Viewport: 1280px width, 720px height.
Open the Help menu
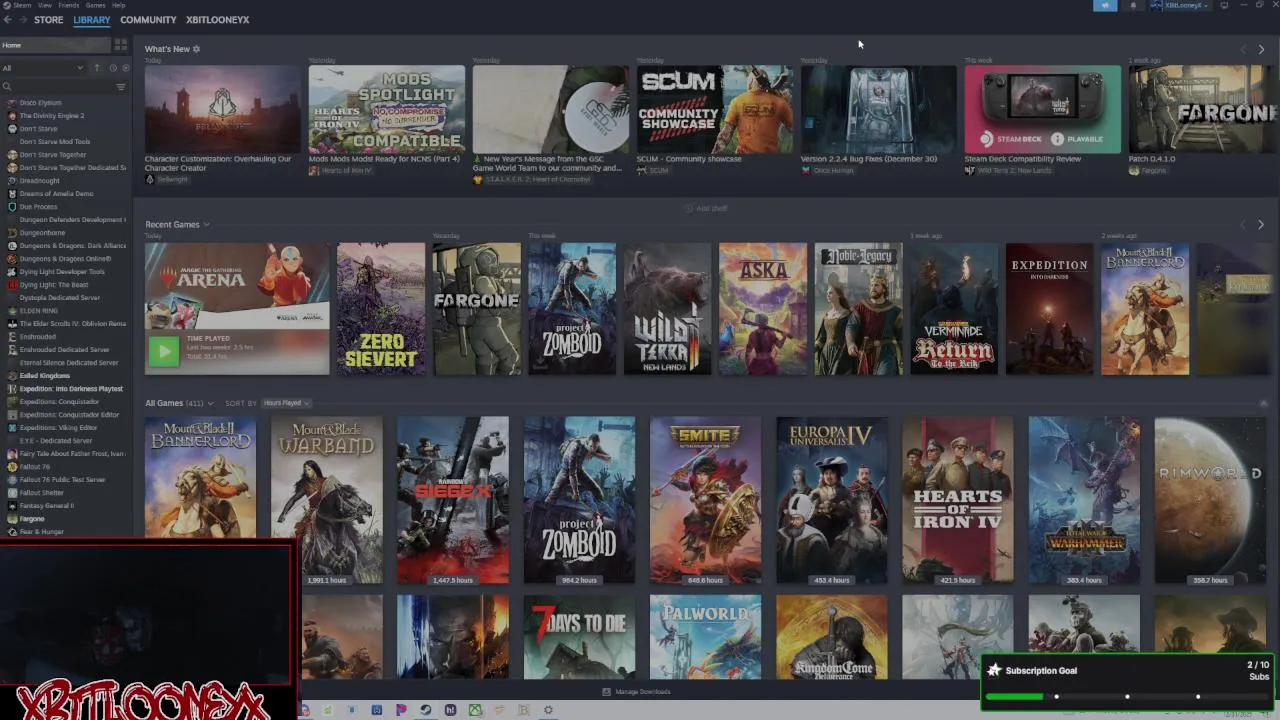(x=119, y=5)
